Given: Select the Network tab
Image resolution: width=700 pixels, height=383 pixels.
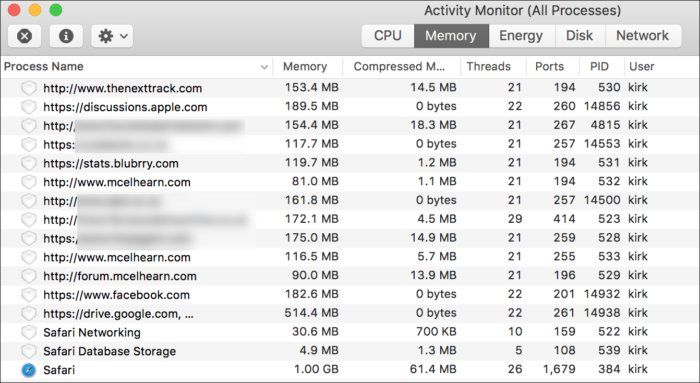Looking at the screenshot, I should click(642, 36).
